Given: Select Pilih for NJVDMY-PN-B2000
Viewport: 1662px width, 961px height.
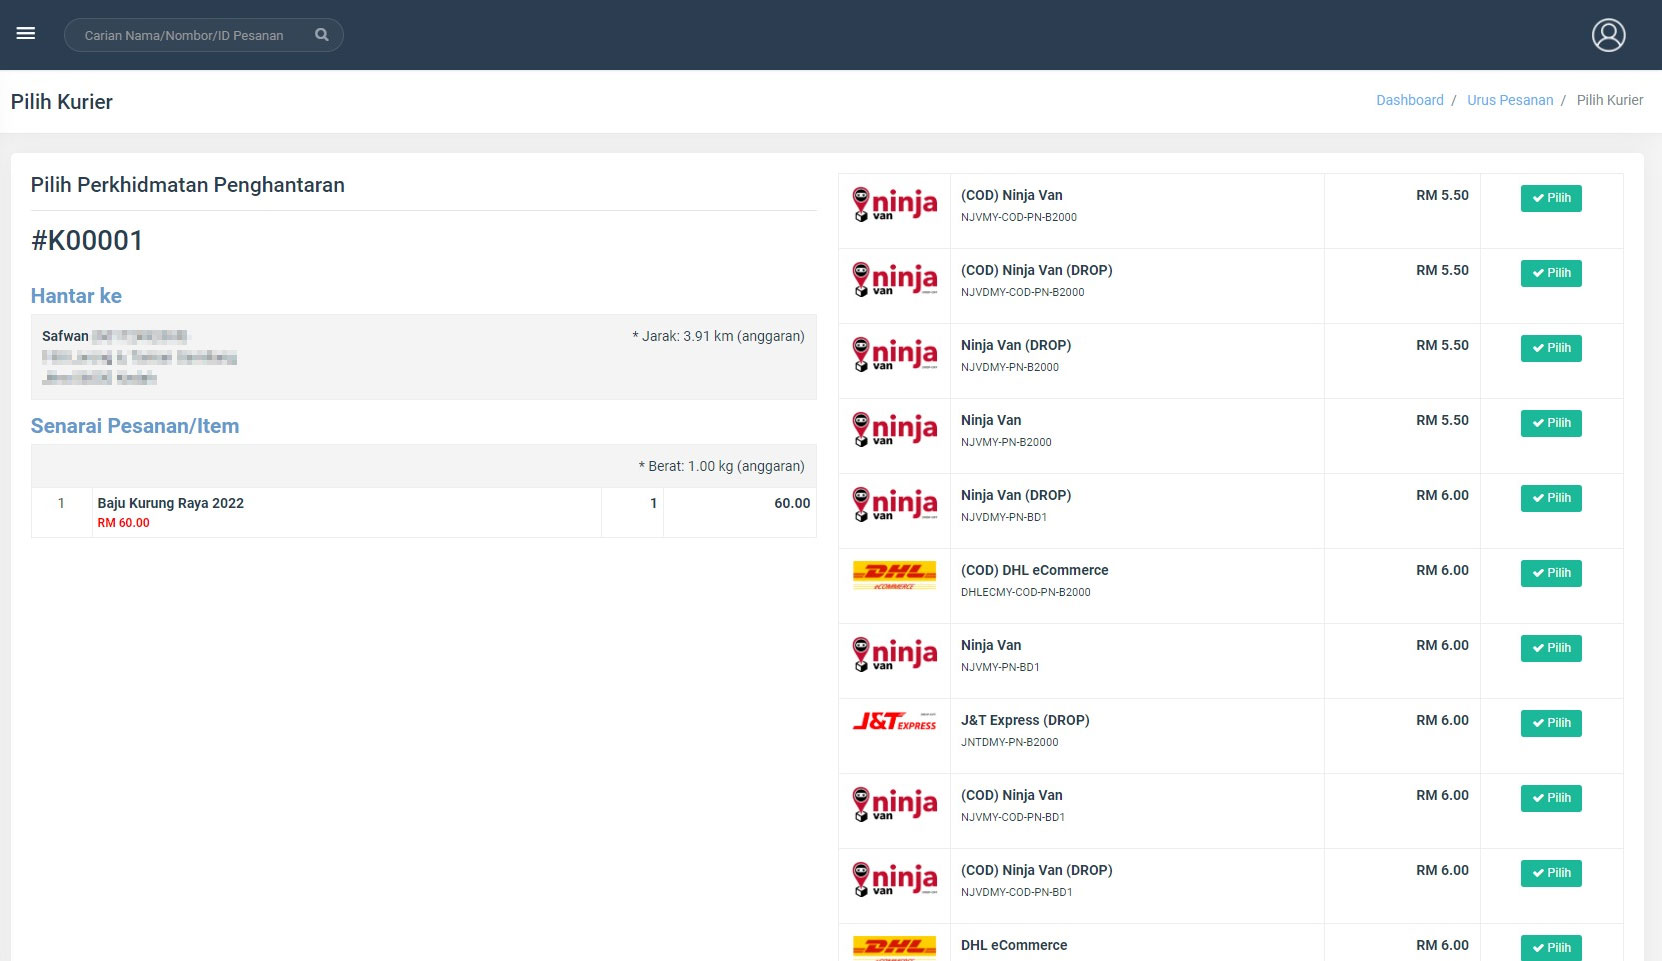Looking at the screenshot, I should point(1551,348).
